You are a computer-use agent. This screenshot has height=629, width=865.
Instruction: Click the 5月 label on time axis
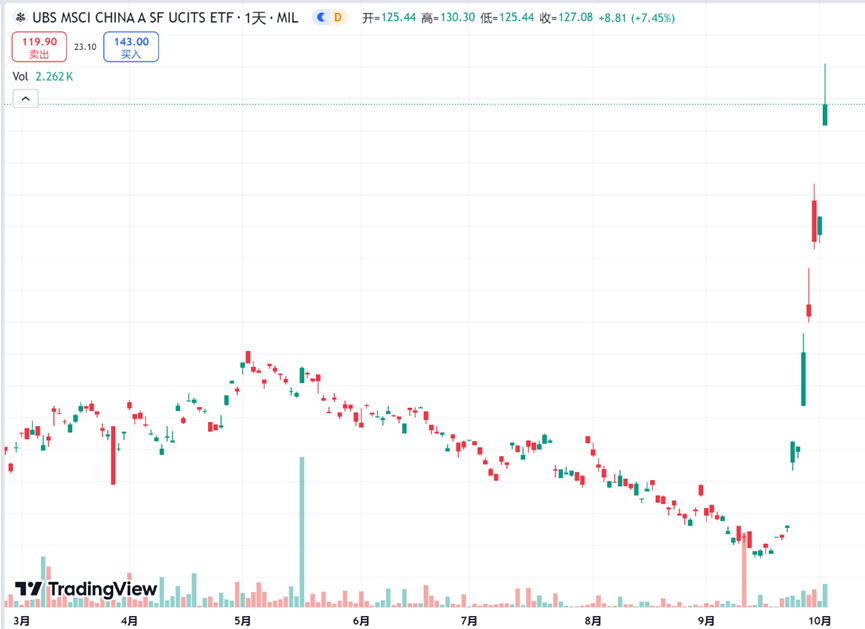[x=242, y=621]
